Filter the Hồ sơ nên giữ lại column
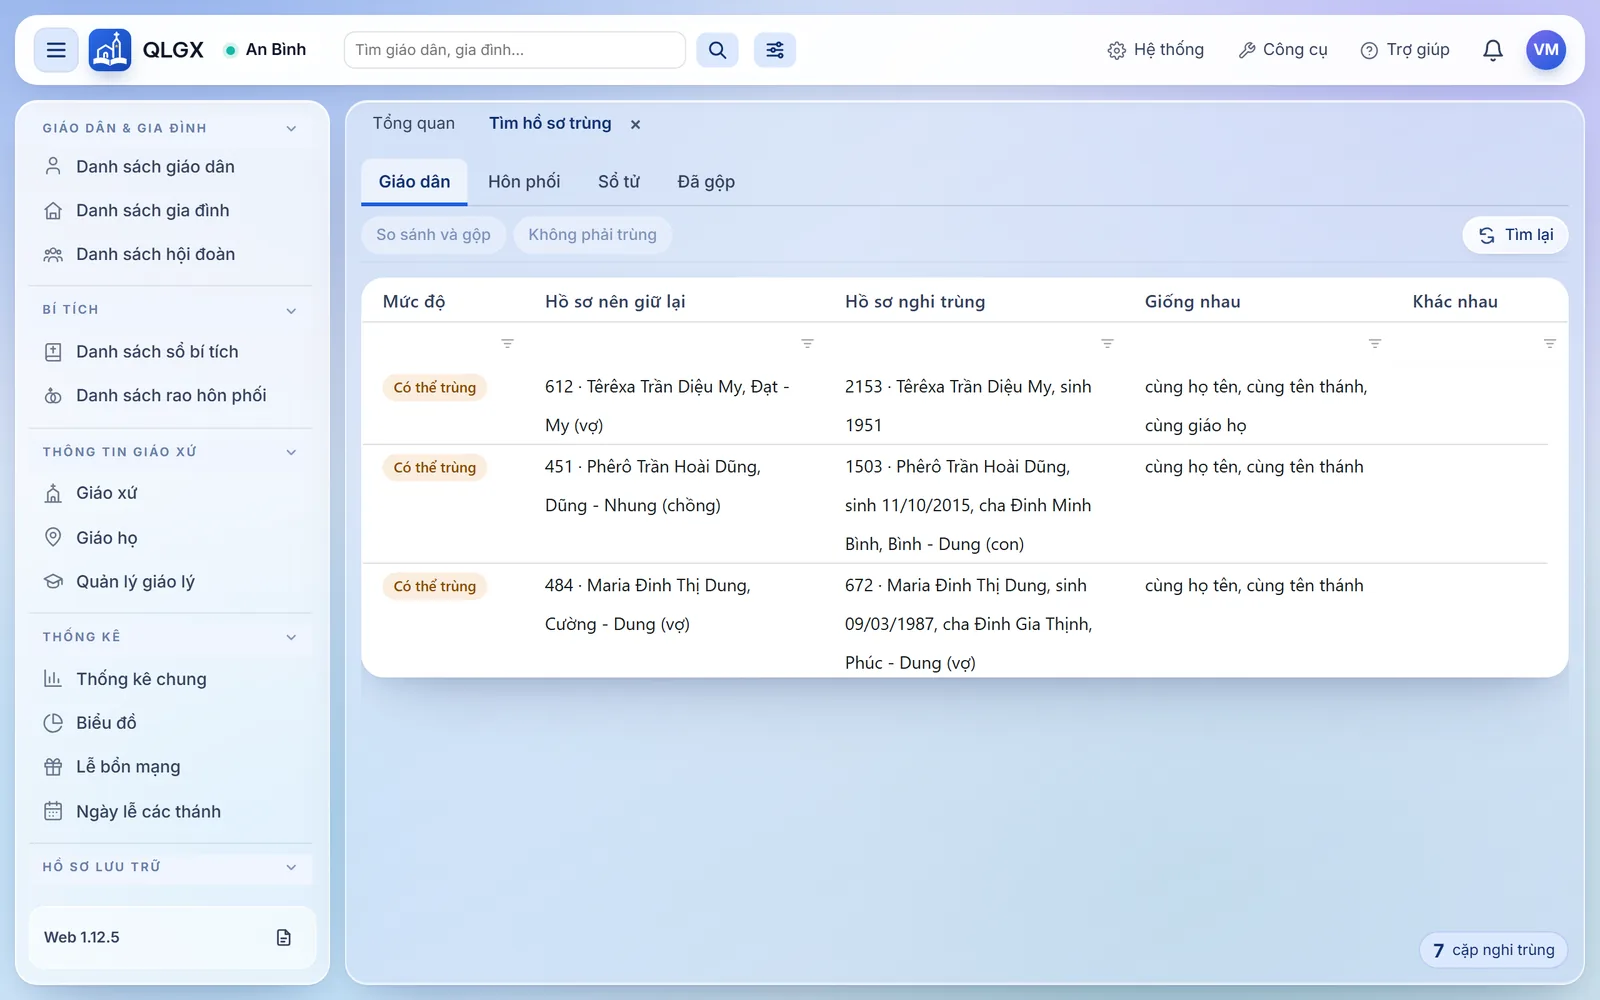Screen dimensions: 1600x1000 [807, 343]
